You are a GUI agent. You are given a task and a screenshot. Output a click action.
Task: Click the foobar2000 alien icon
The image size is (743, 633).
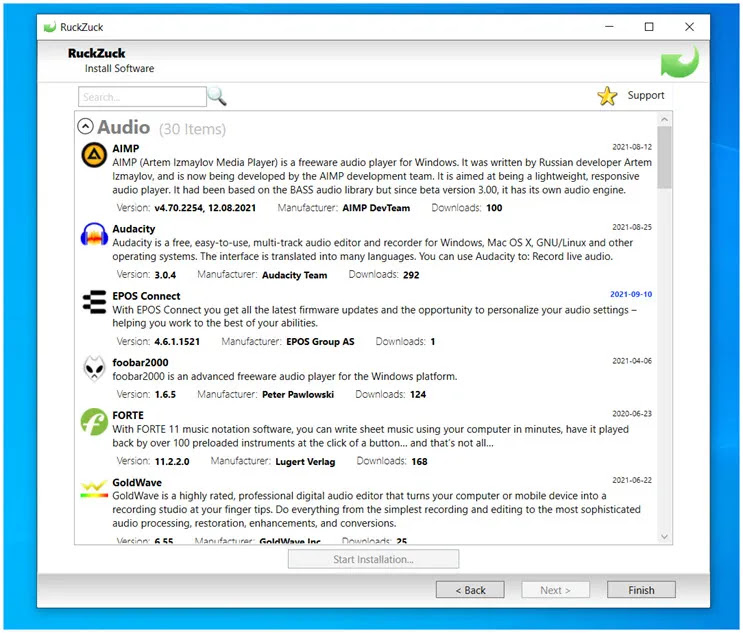coord(94,368)
